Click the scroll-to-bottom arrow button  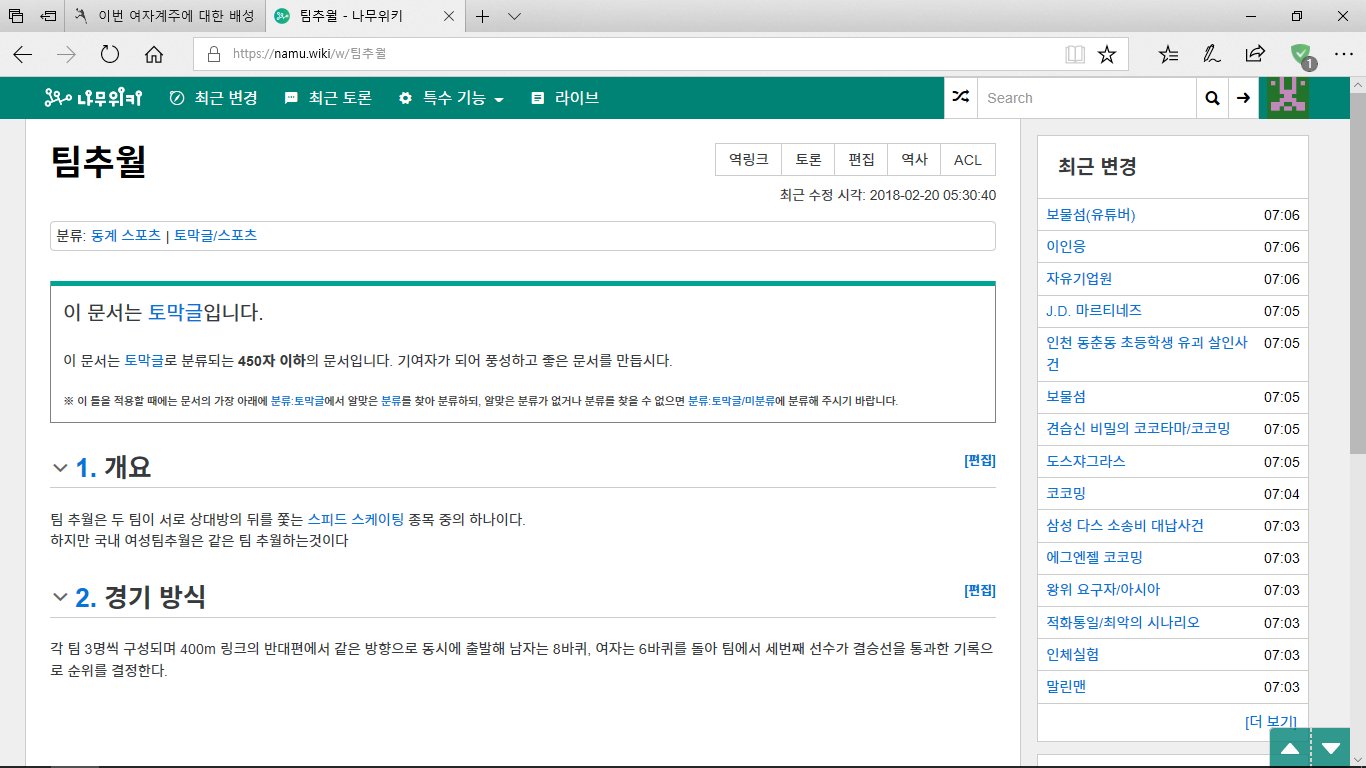(1331, 748)
